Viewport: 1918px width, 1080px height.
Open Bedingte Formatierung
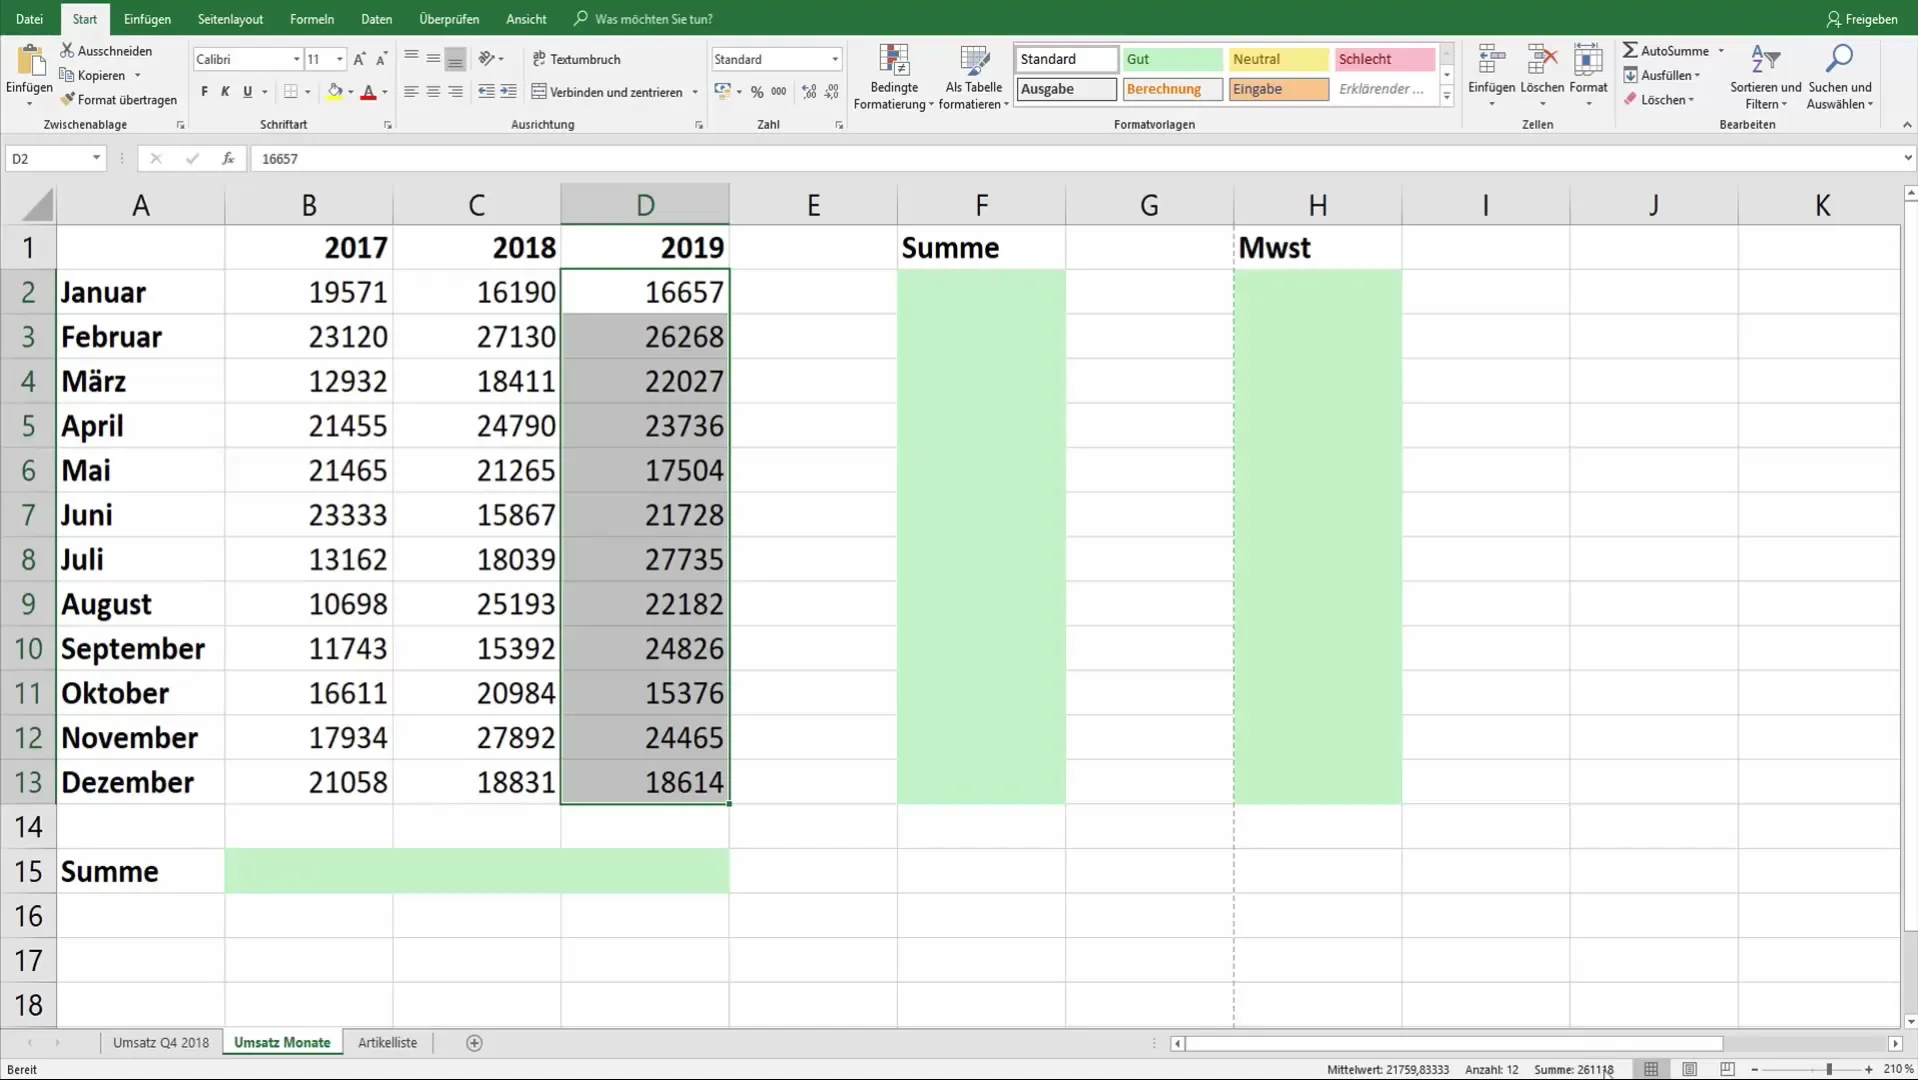[x=894, y=77]
